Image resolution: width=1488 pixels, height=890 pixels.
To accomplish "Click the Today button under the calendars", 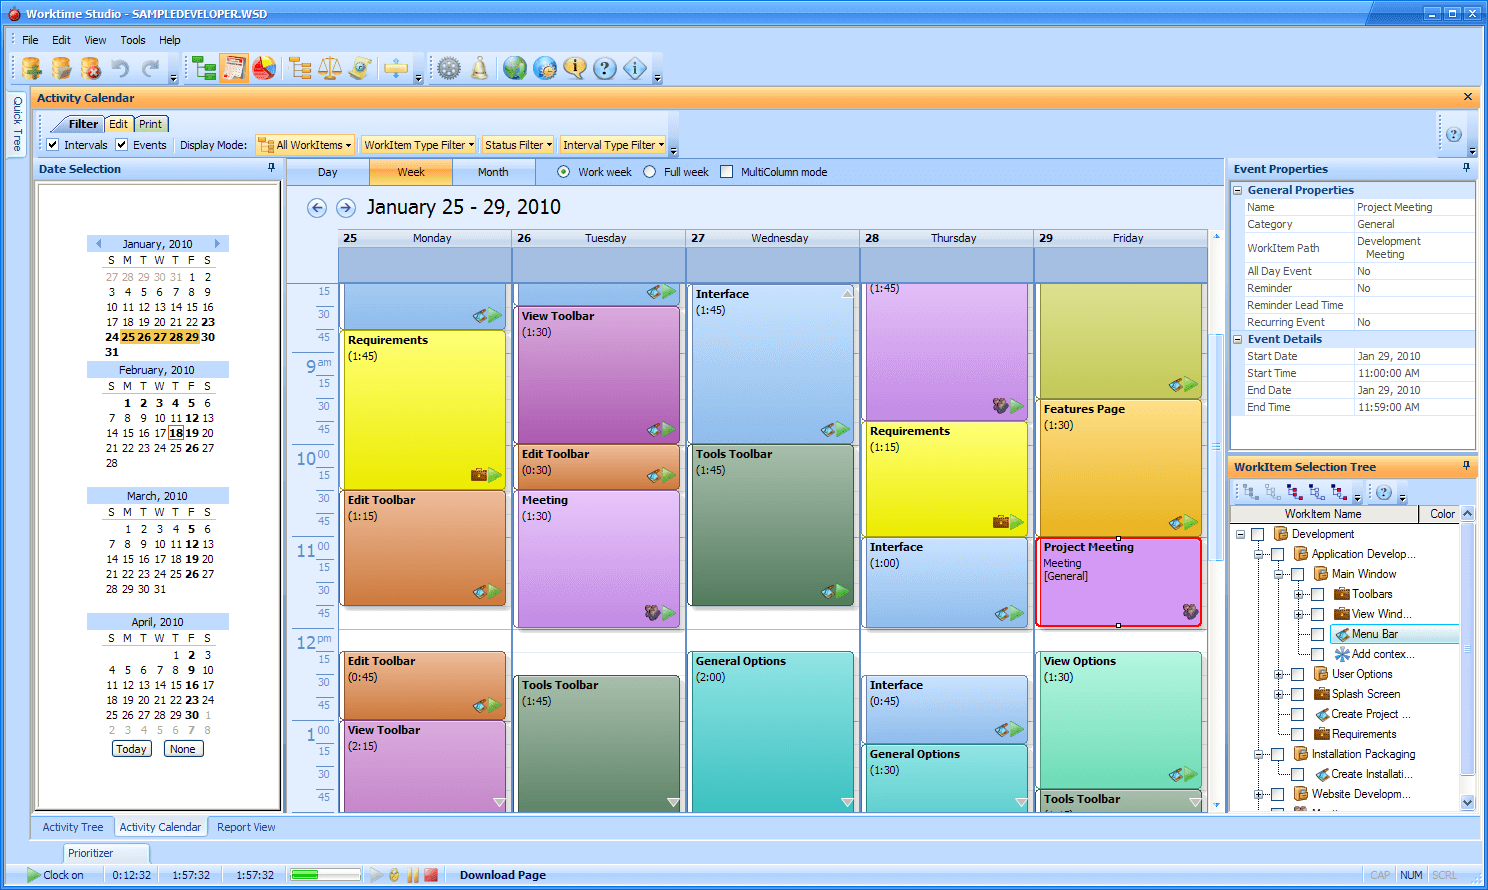I will click(x=131, y=748).
